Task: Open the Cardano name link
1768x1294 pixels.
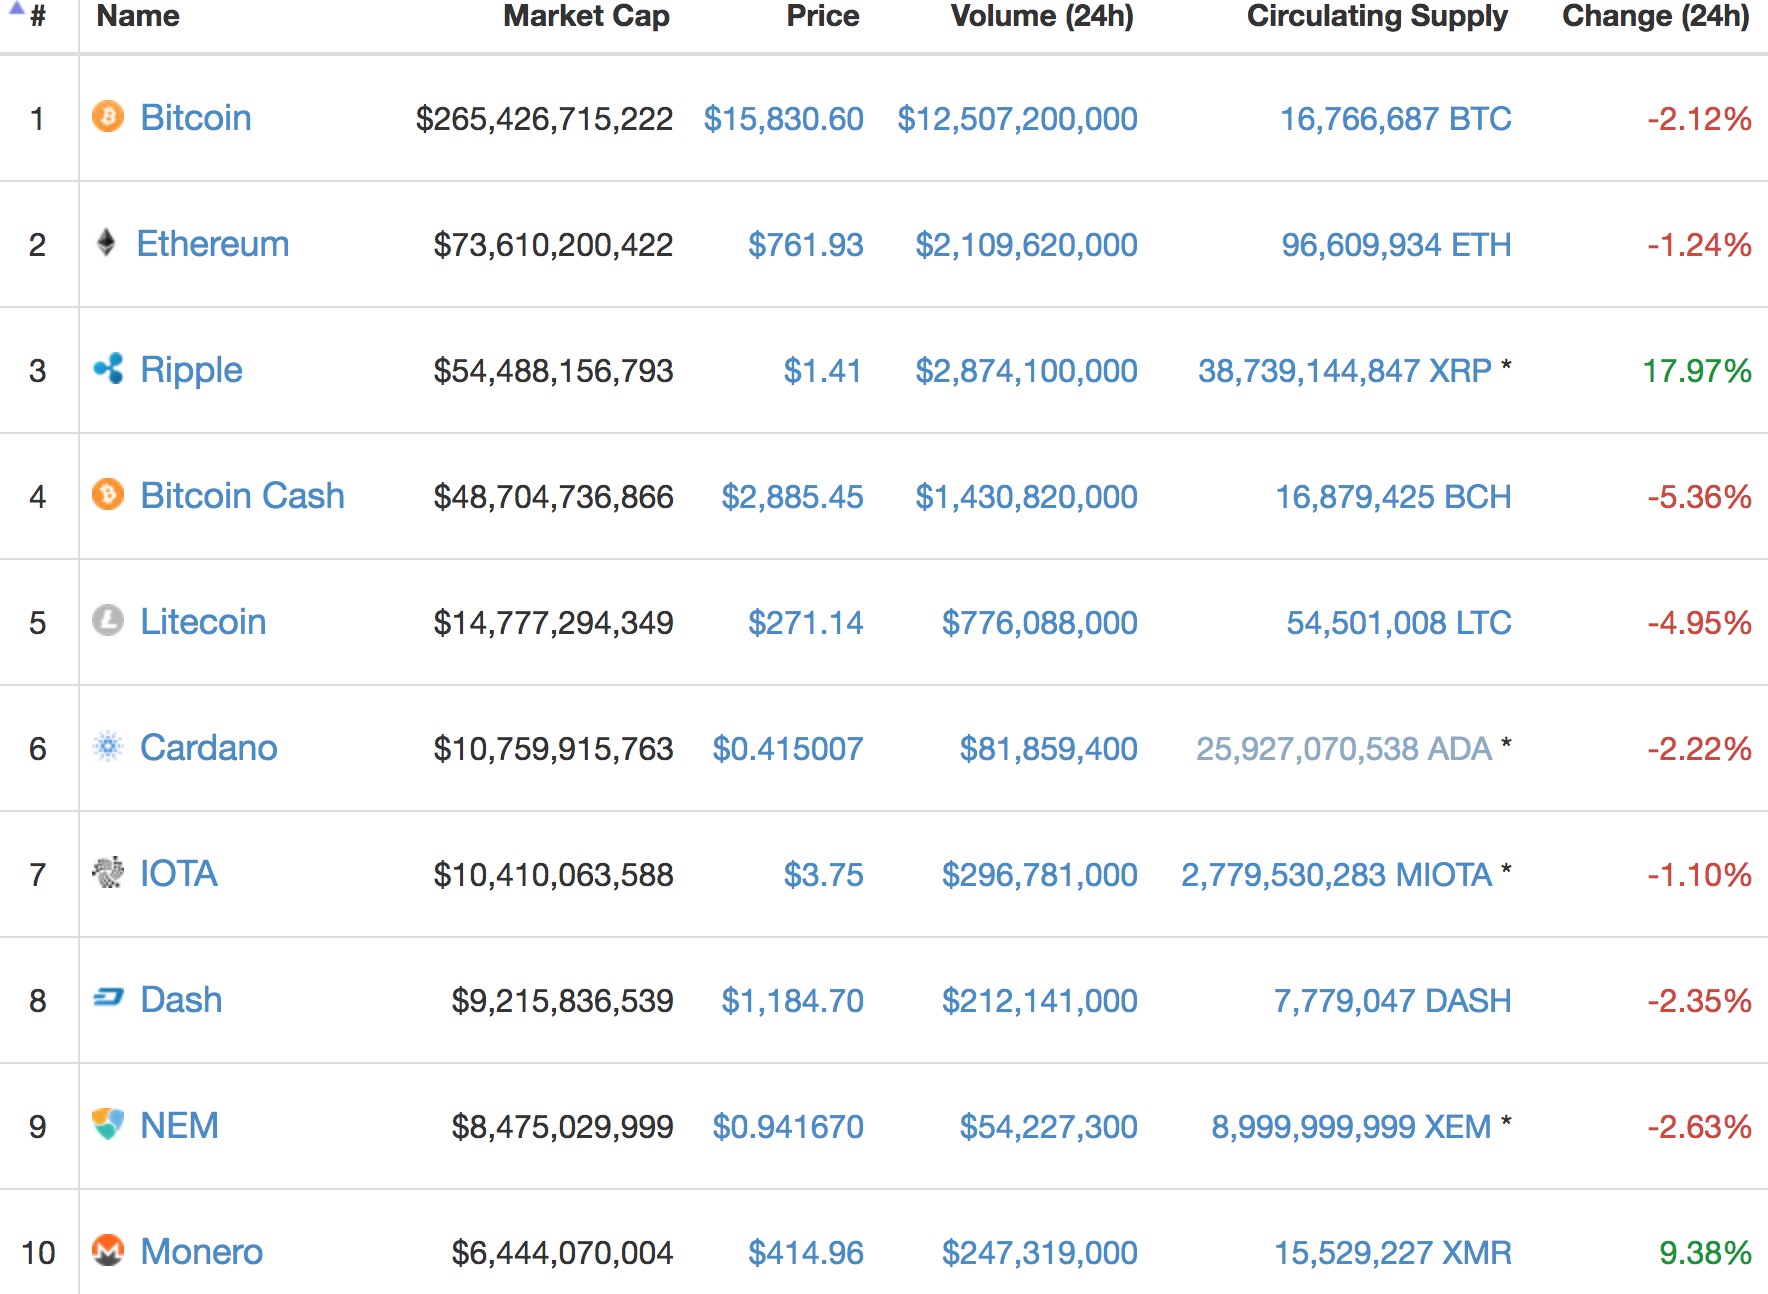Action: [x=209, y=748]
